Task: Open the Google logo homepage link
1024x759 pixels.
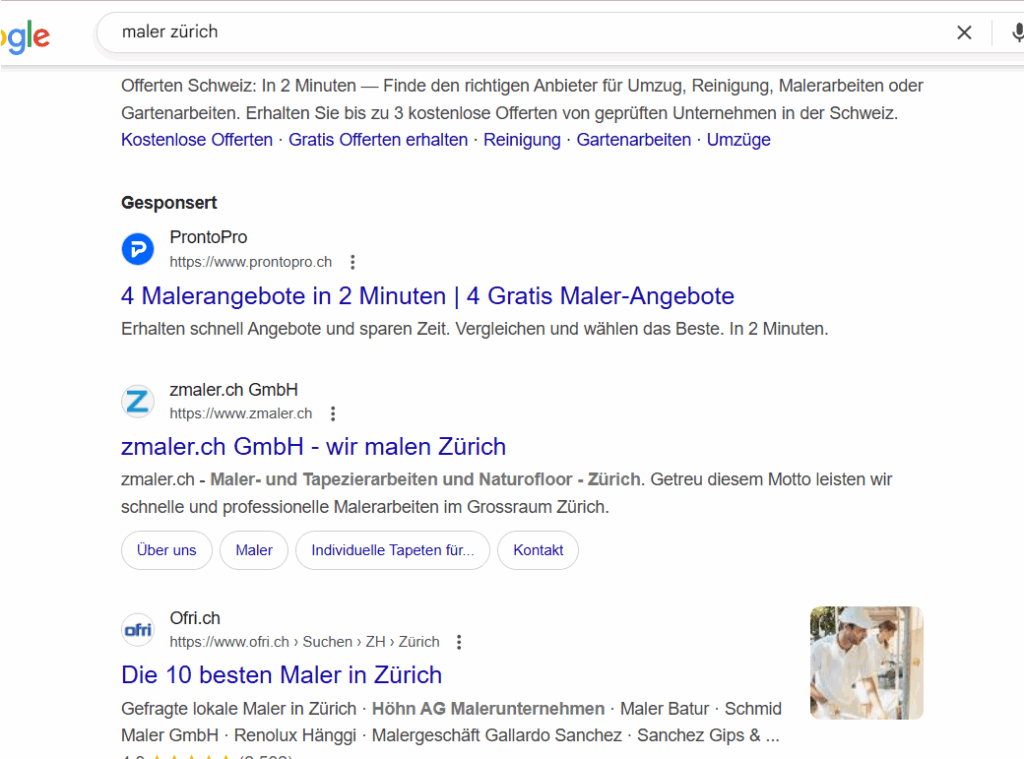Action: 25,37
